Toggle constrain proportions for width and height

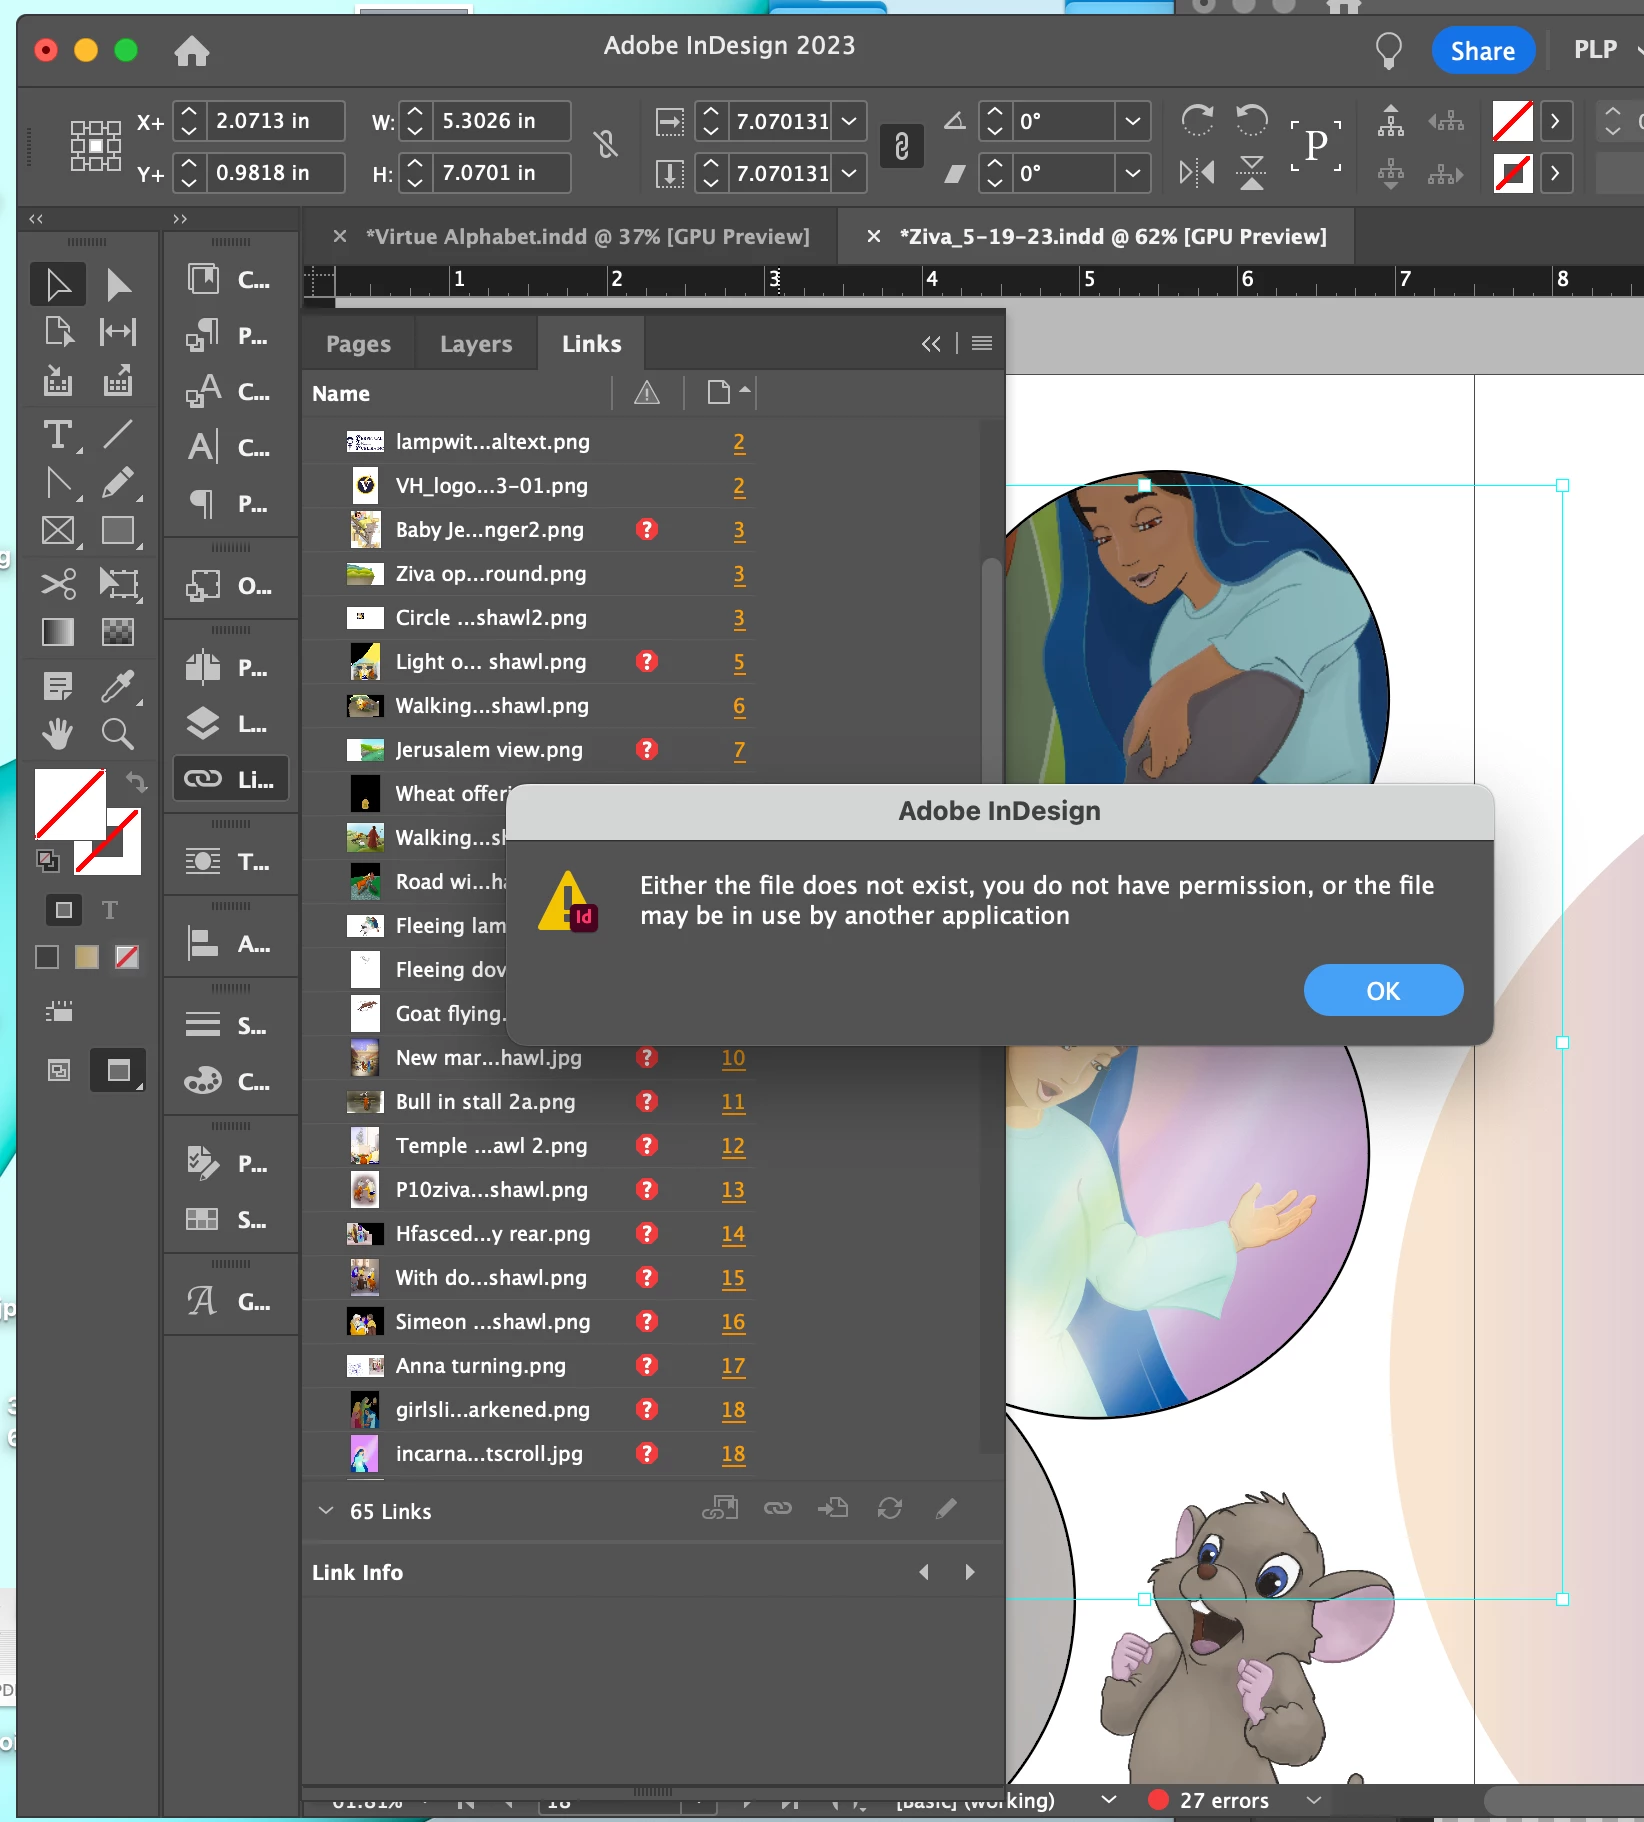[606, 146]
